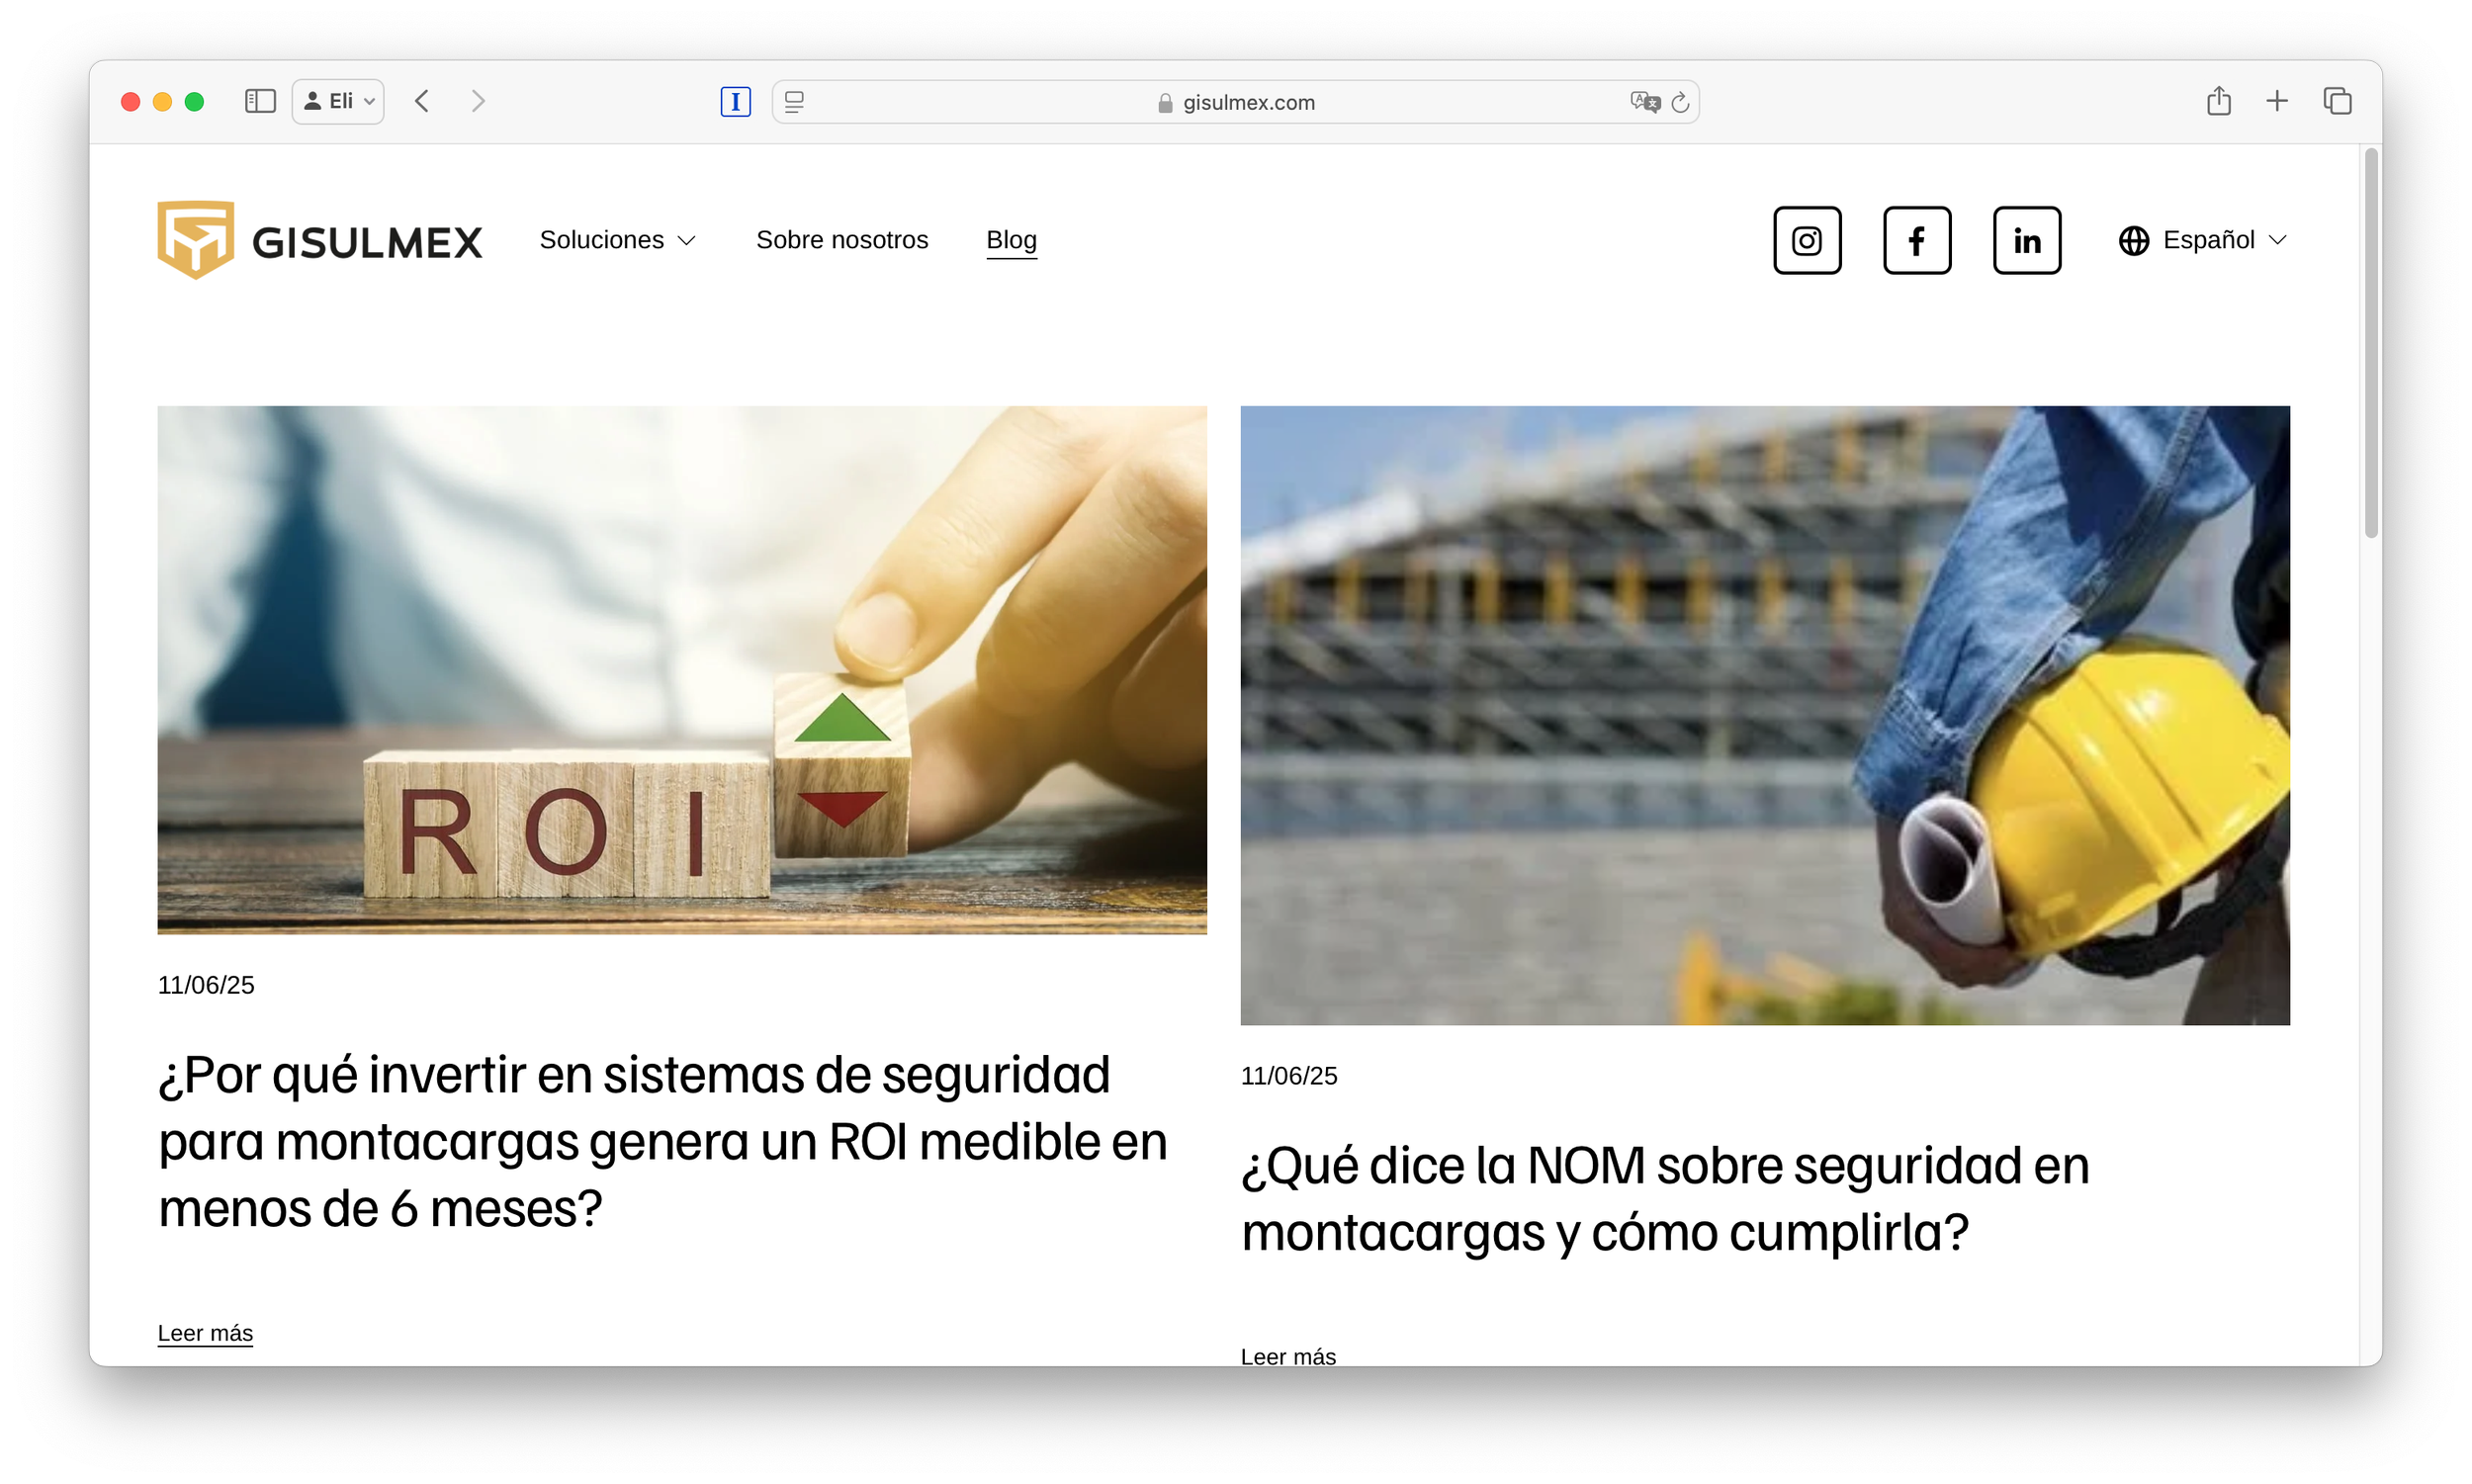Open a new tab
This screenshot has width=2472, height=1484.
click(2276, 101)
